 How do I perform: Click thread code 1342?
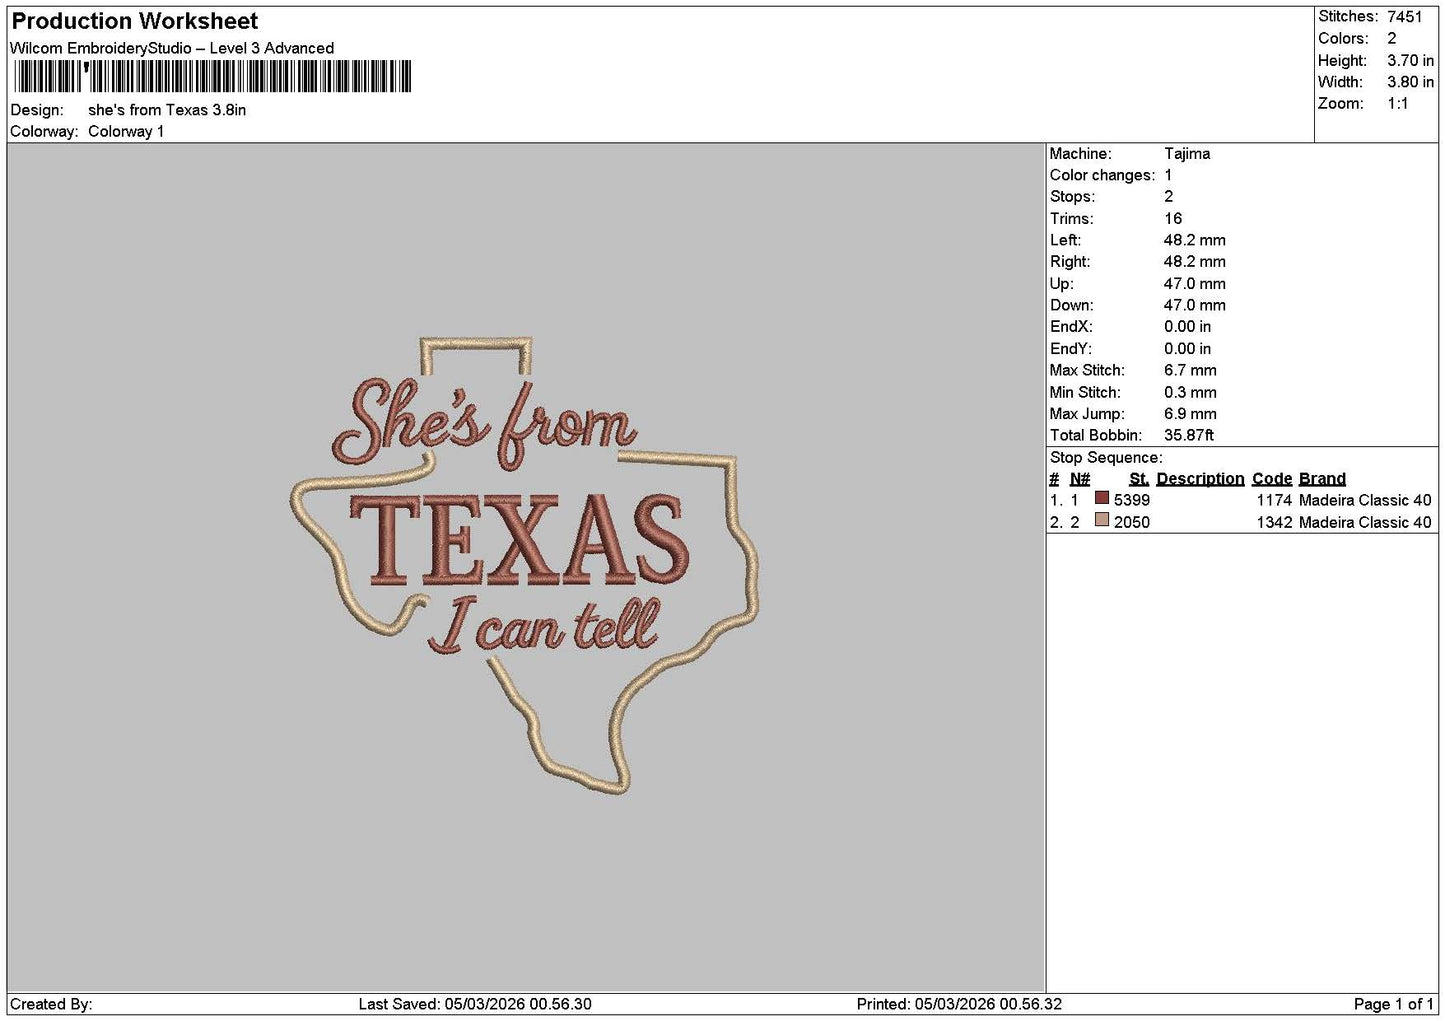[x=1274, y=522]
